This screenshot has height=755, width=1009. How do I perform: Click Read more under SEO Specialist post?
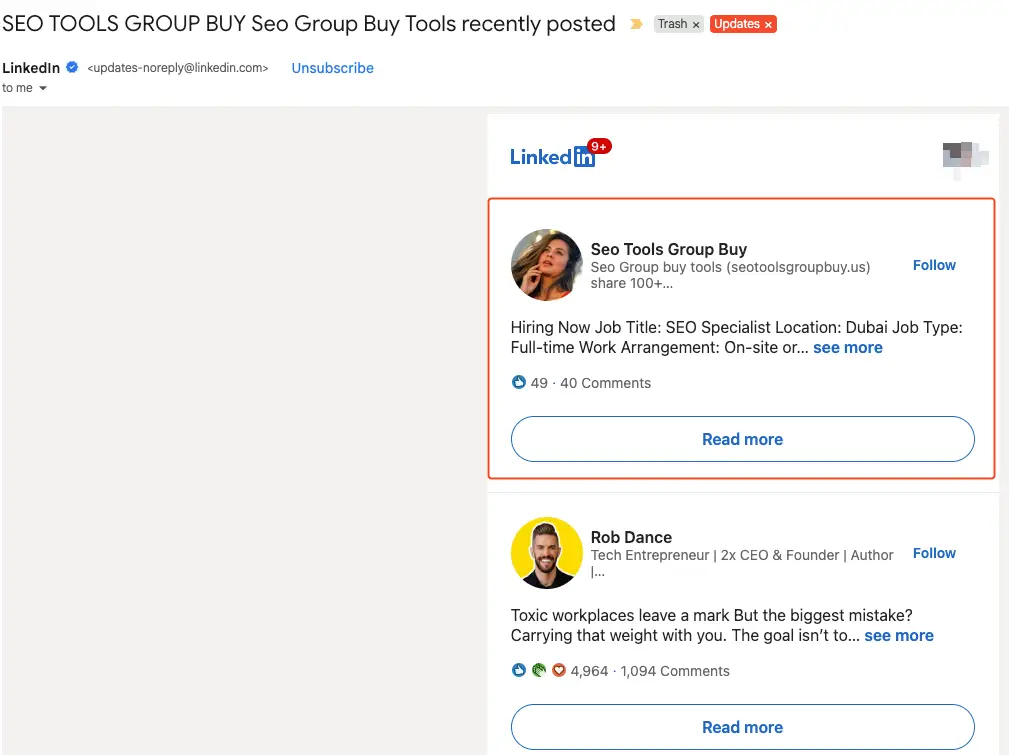click(742, 439)
